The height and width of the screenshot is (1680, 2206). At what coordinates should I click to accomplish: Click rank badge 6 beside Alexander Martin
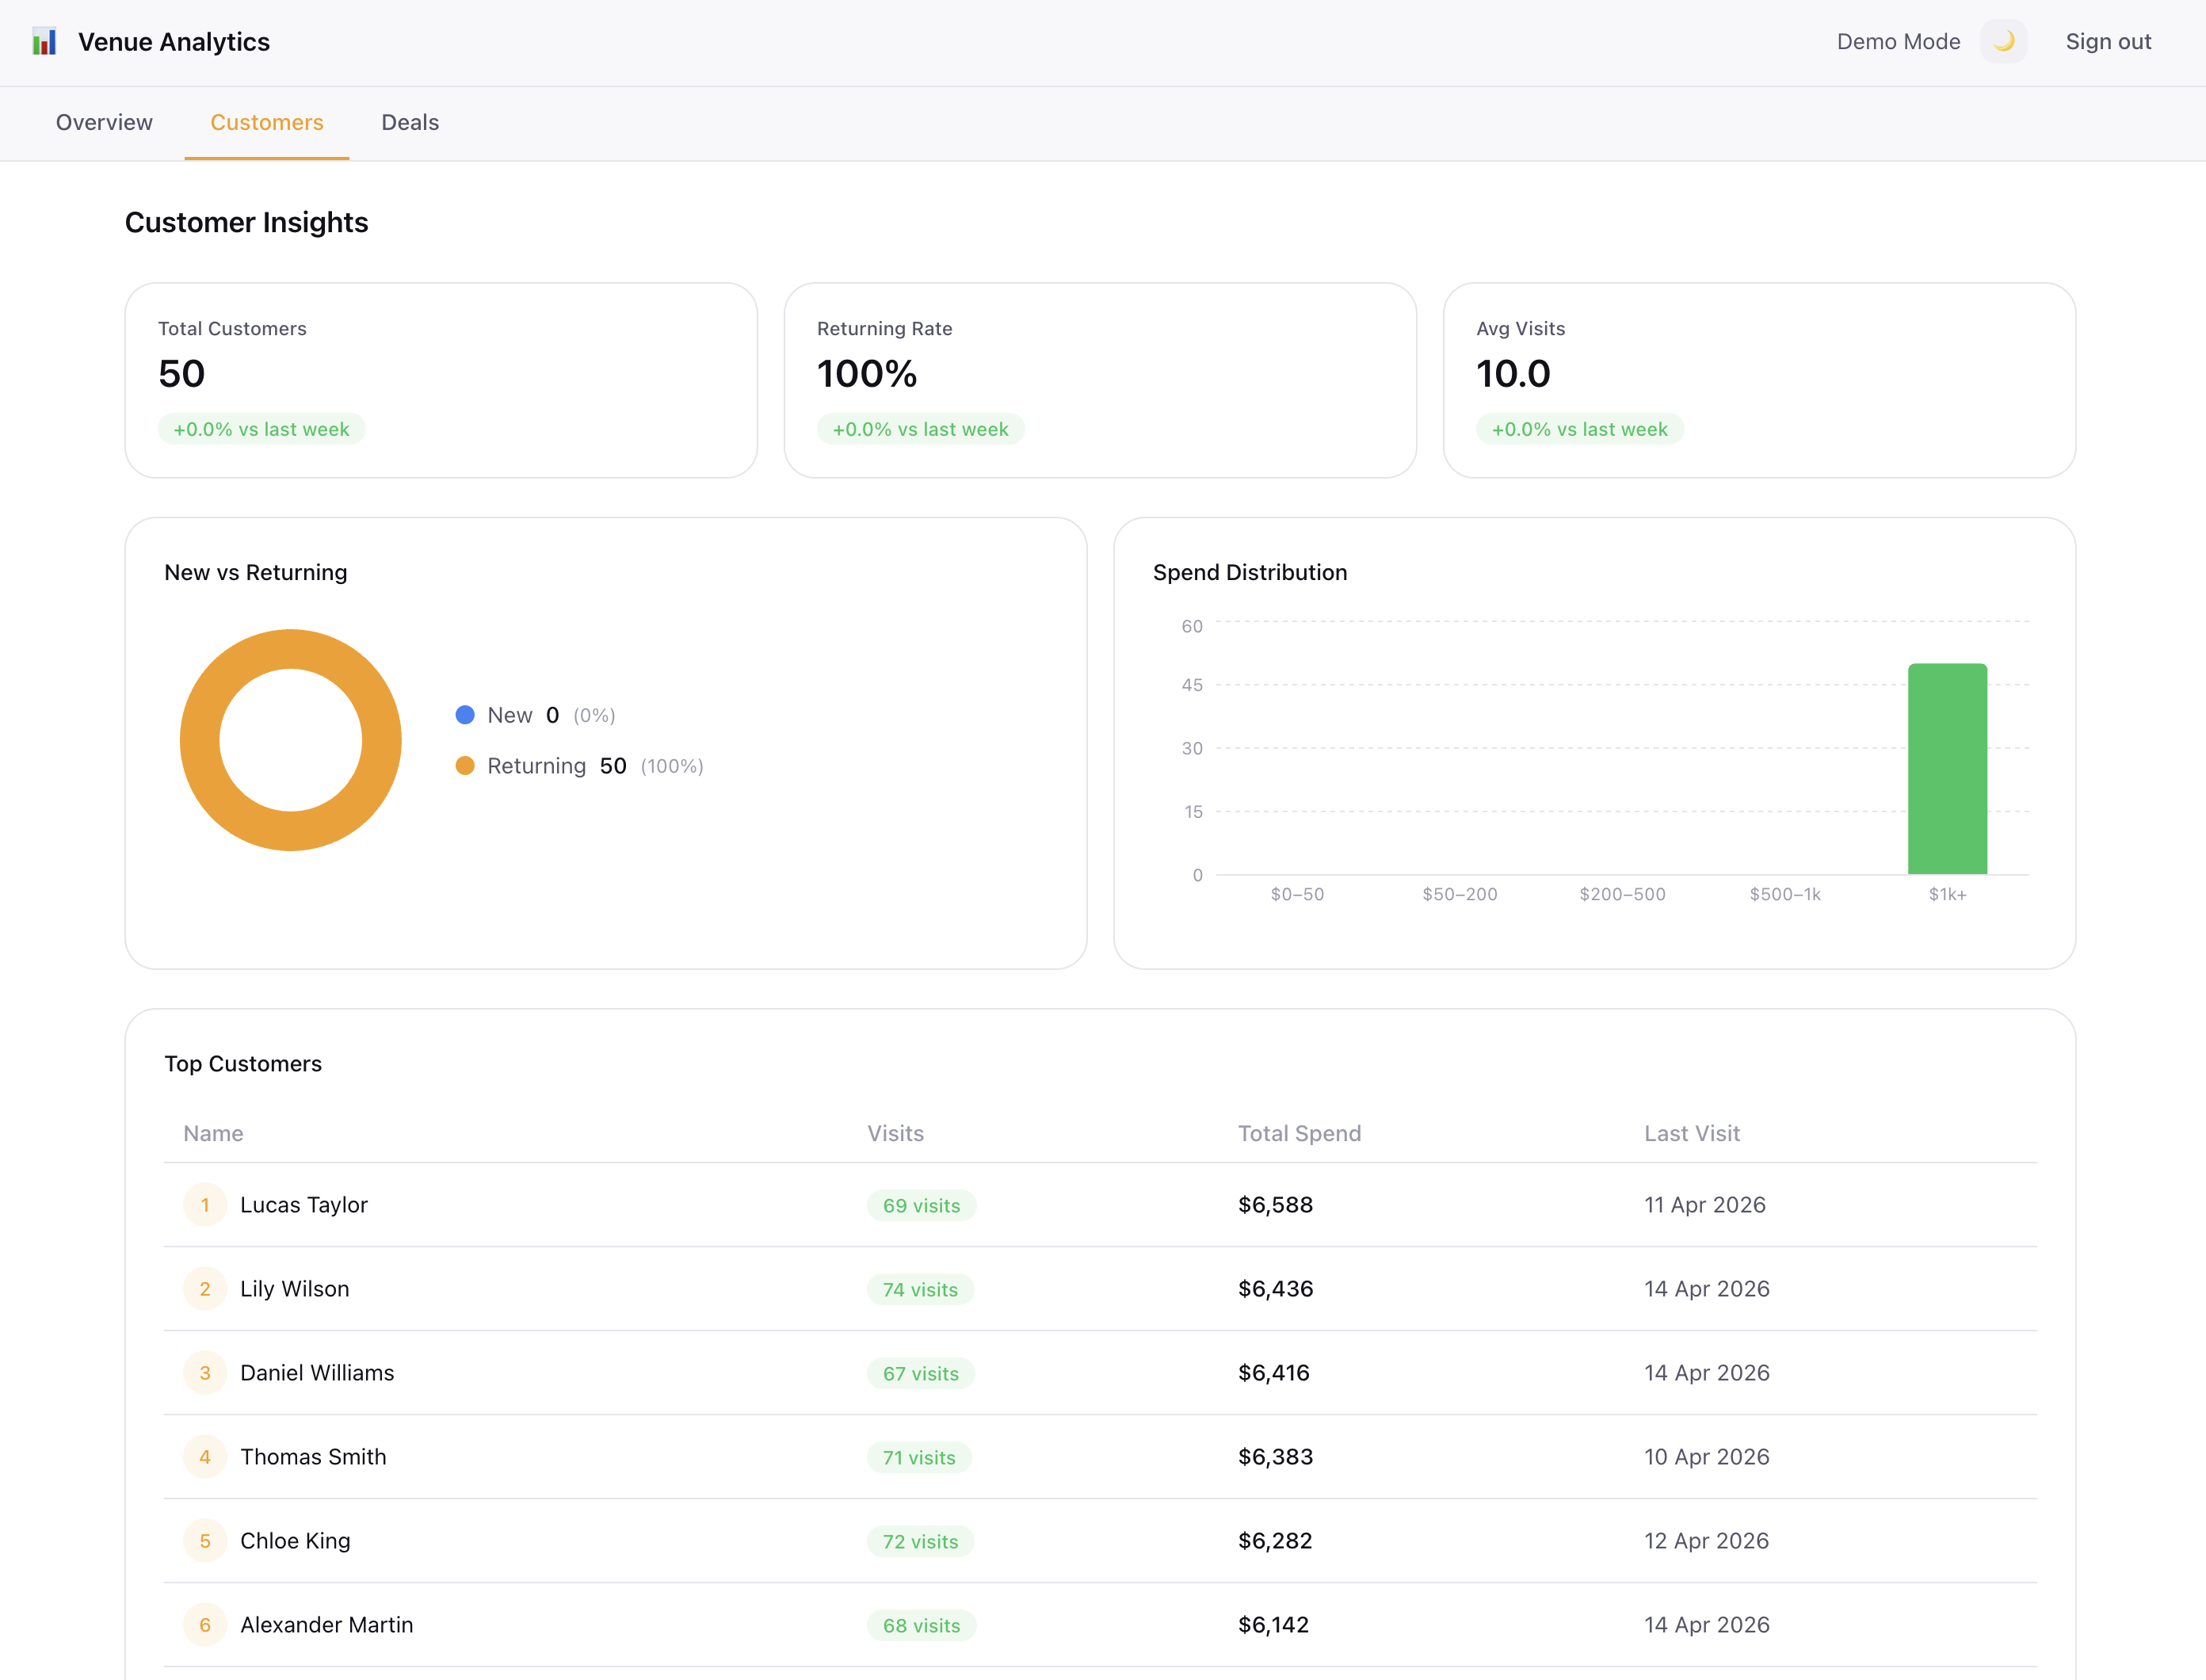pyautogui.click(x=204, y=1625)
